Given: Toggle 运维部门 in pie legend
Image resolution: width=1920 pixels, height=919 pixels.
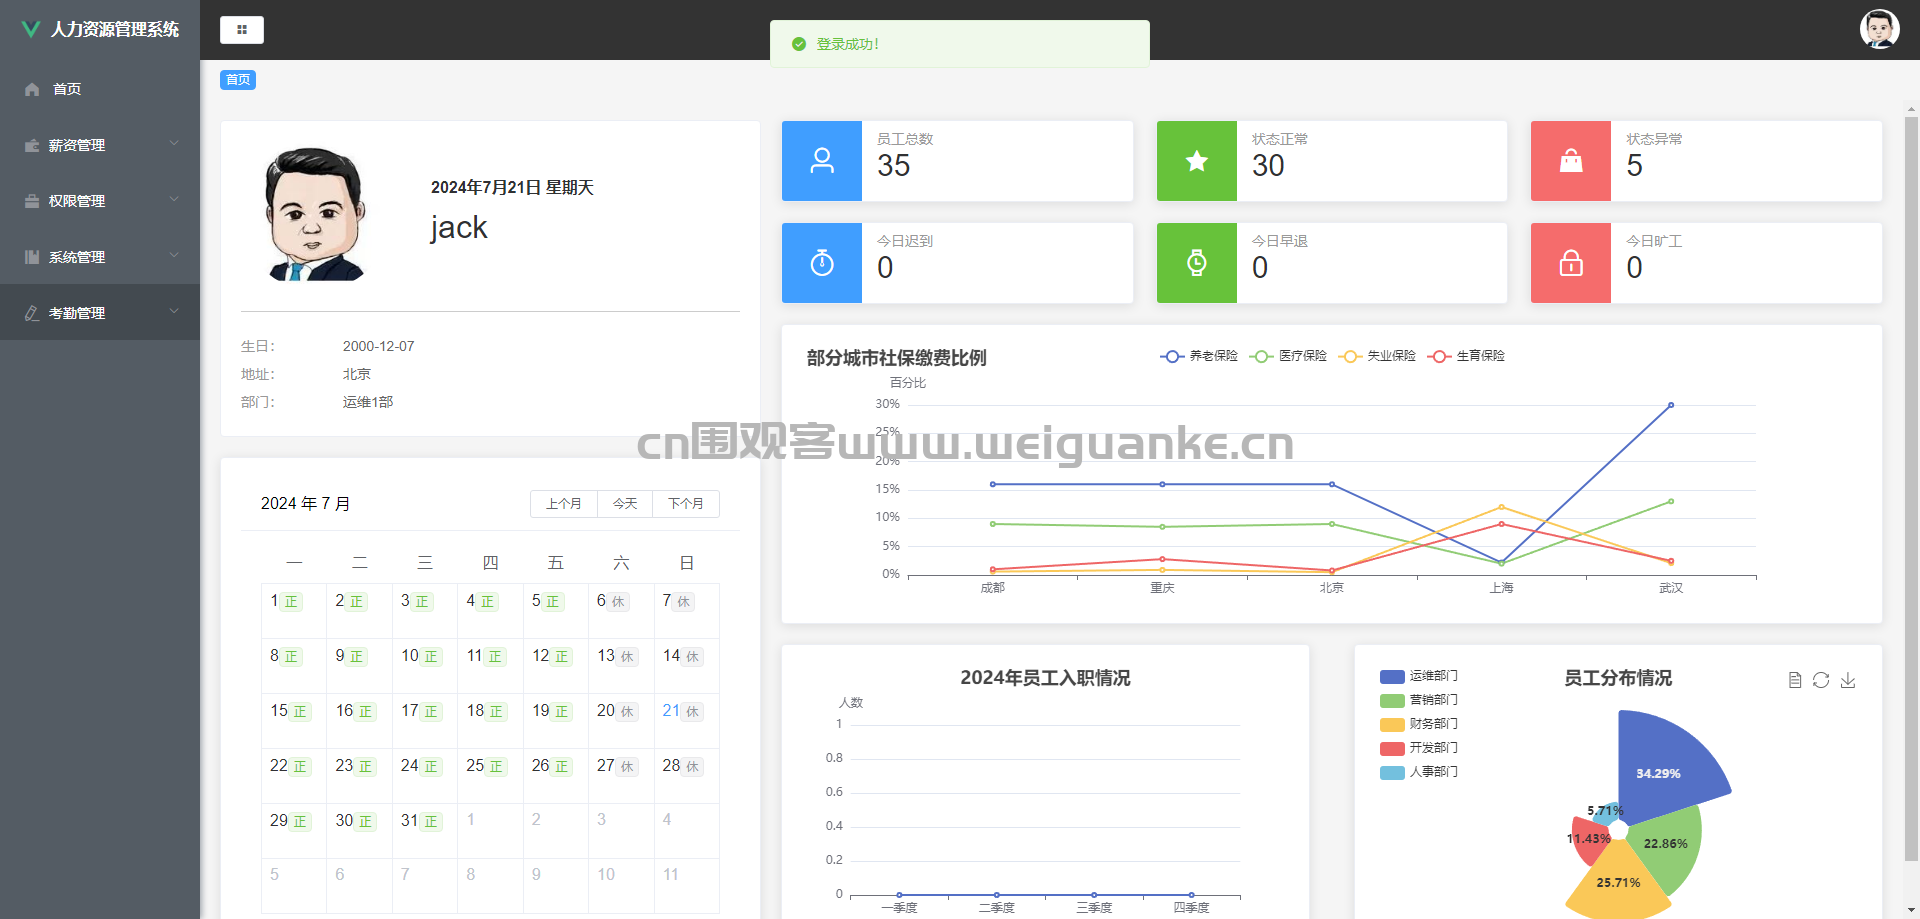Looking at the screenshot, I should pos(1419,676).
